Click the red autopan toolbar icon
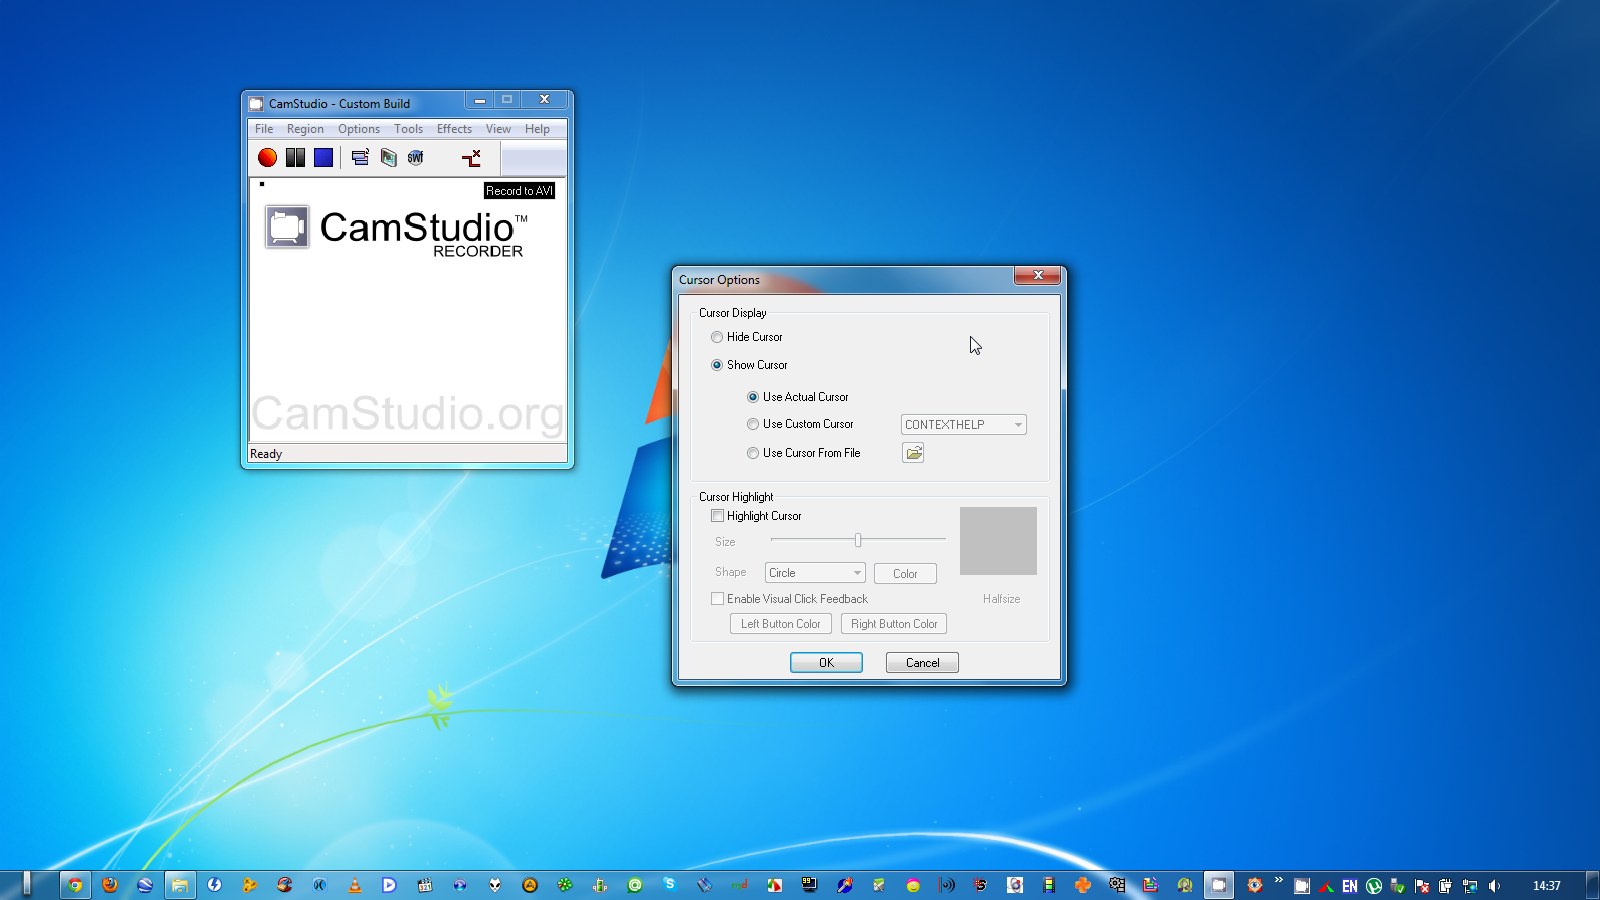The image size is (1600, 900). click(x=471, y=158)
